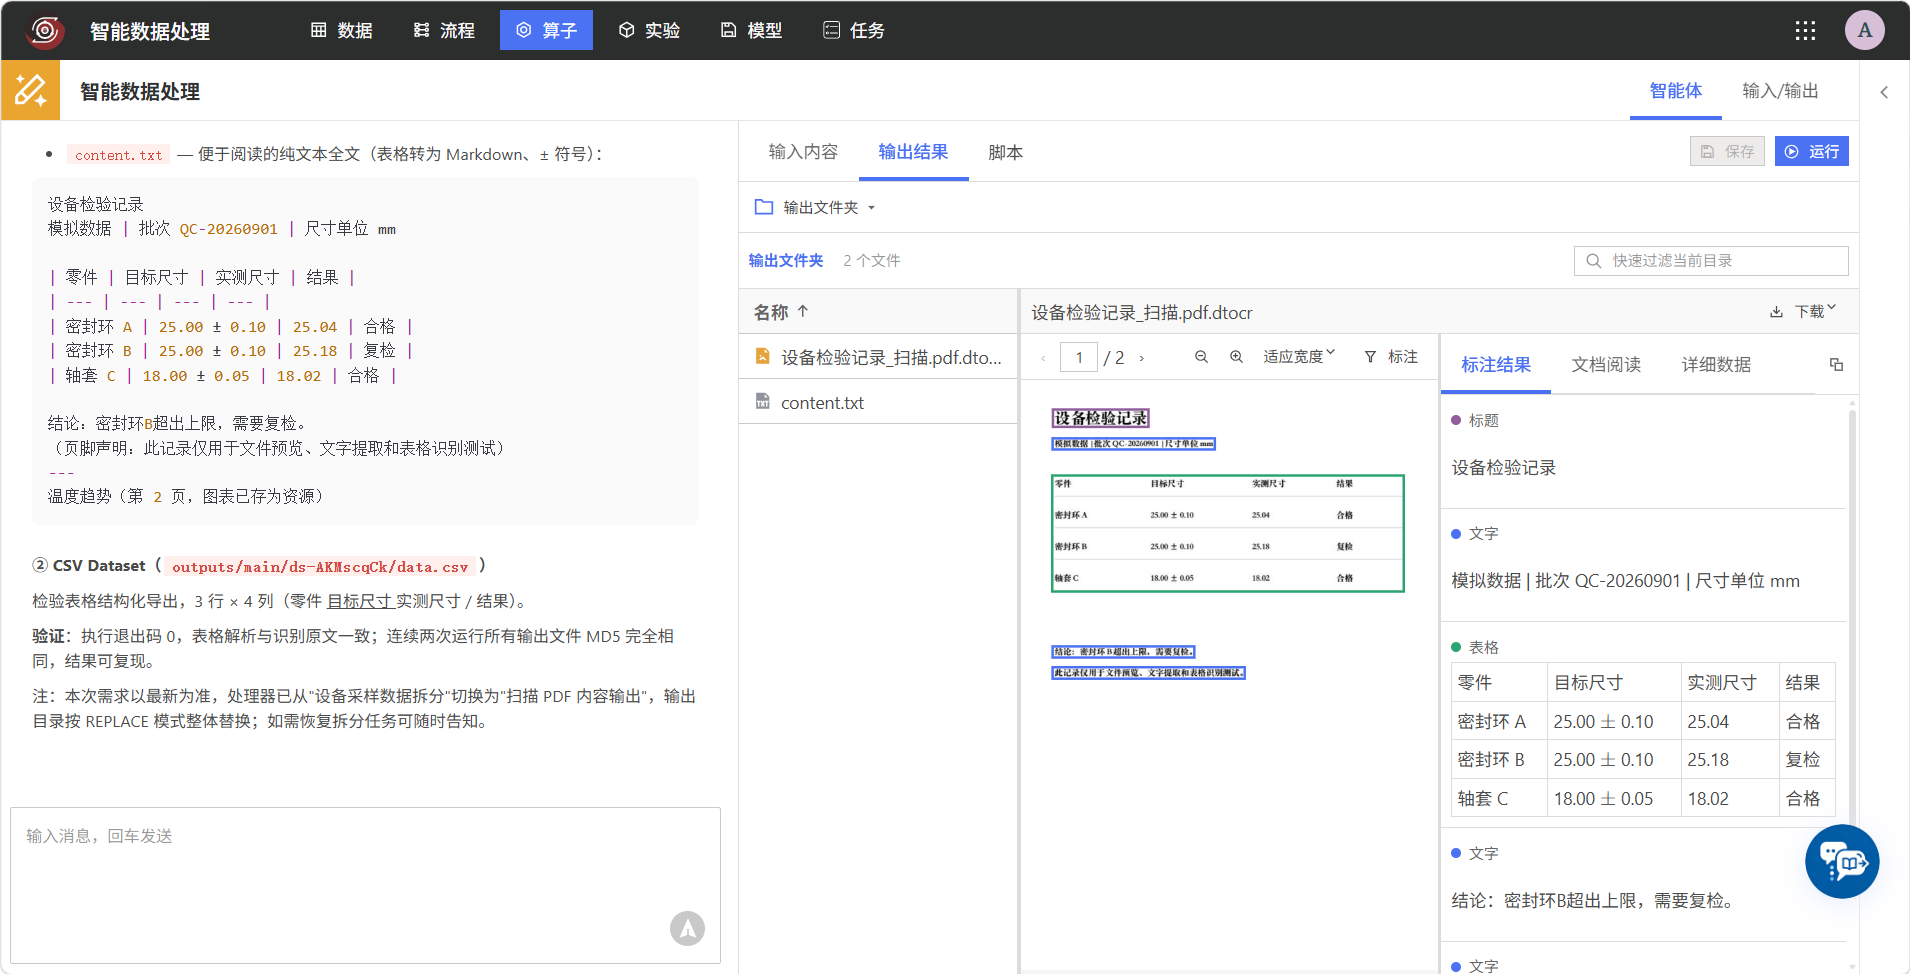Select the 标注结果 tab

1496,365
